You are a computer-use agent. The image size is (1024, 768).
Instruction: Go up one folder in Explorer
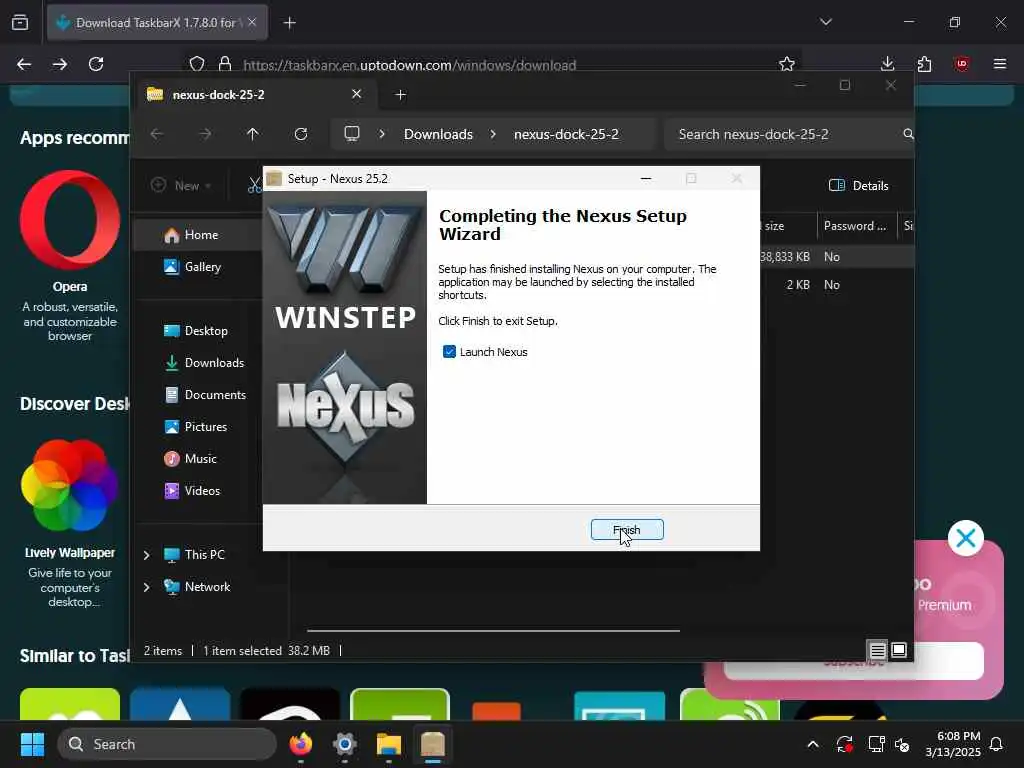253,134
